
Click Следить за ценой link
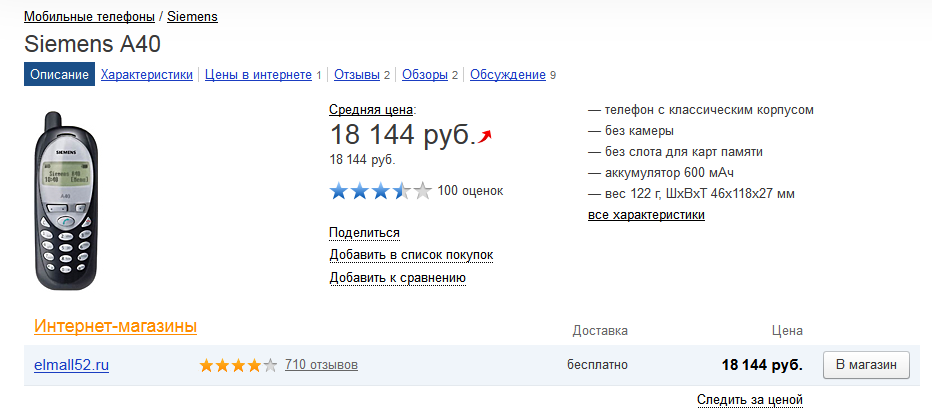click(750, 399)
